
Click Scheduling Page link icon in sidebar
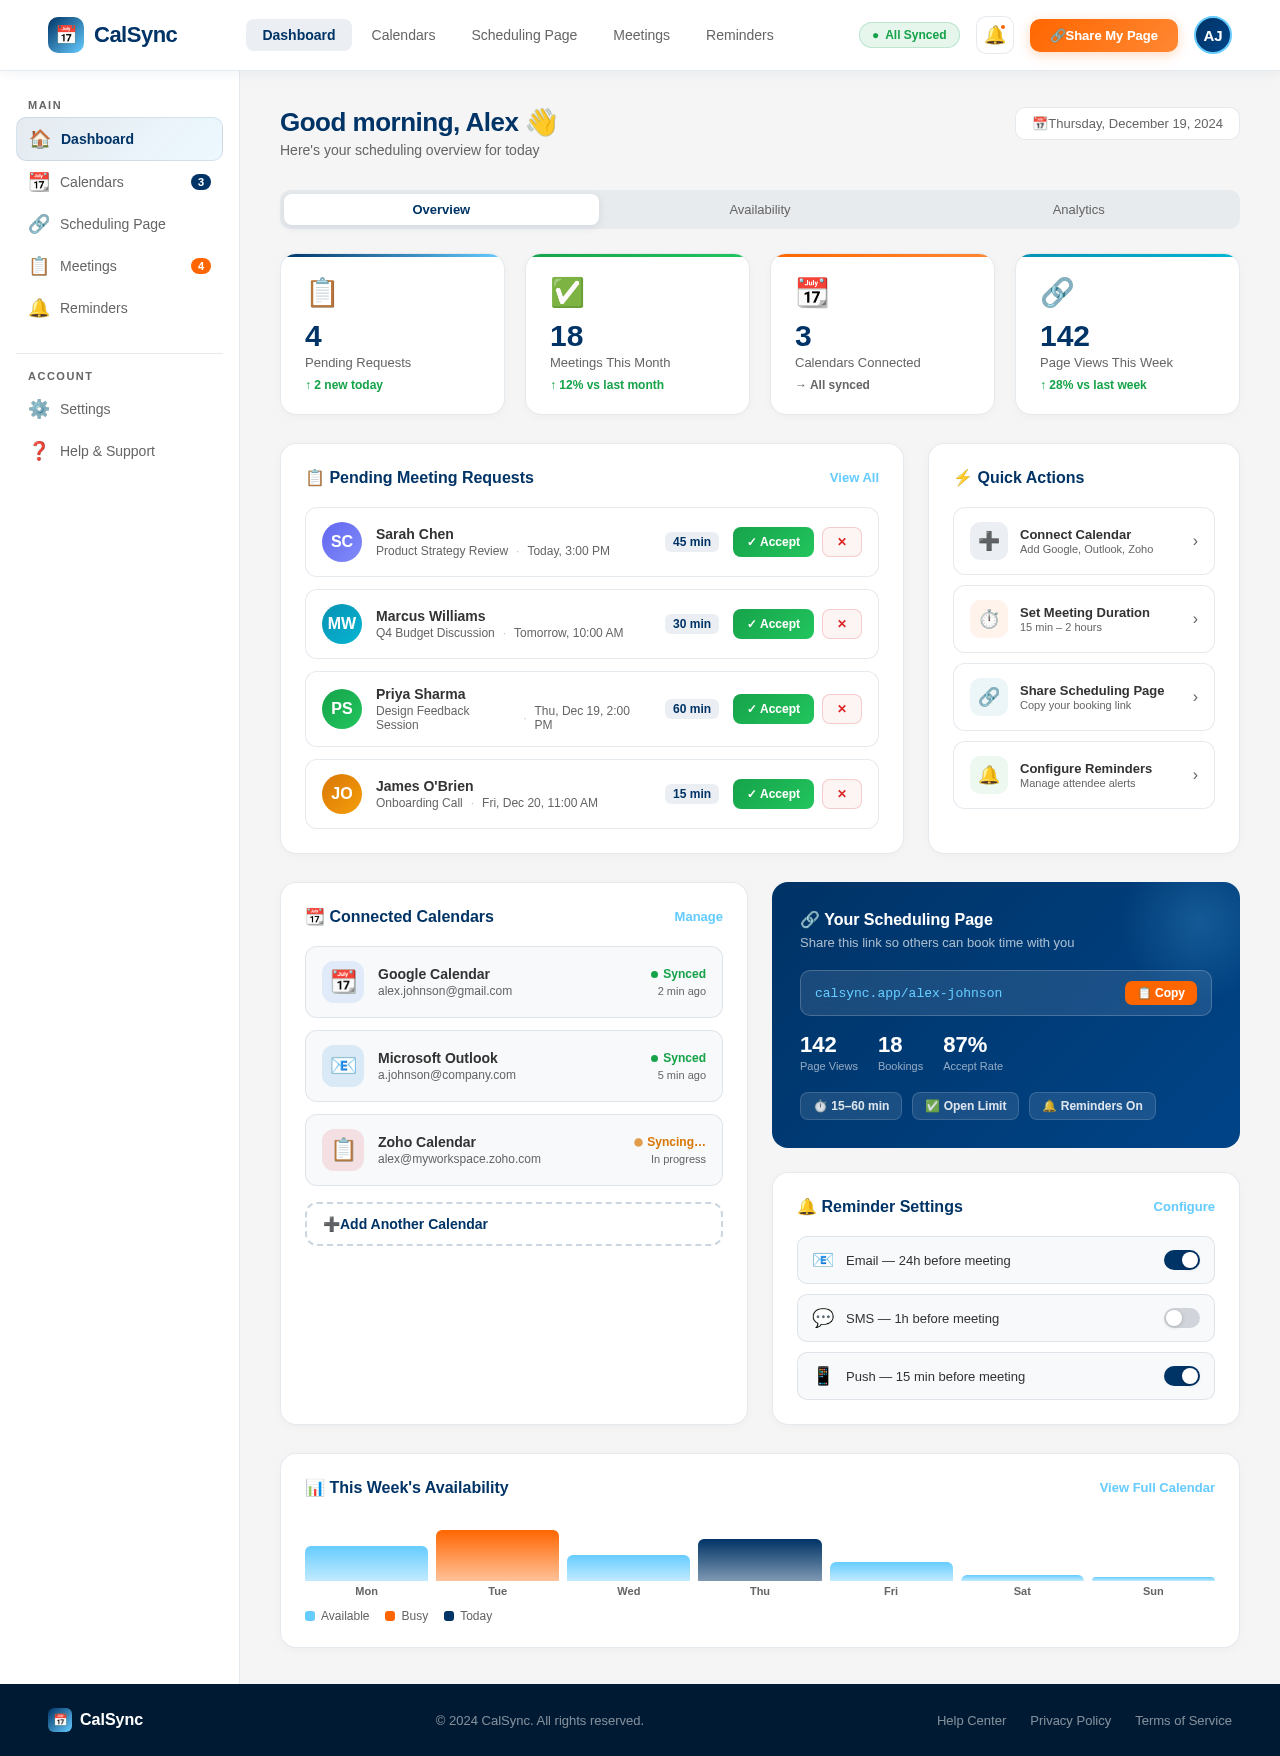tap(39, 224)
